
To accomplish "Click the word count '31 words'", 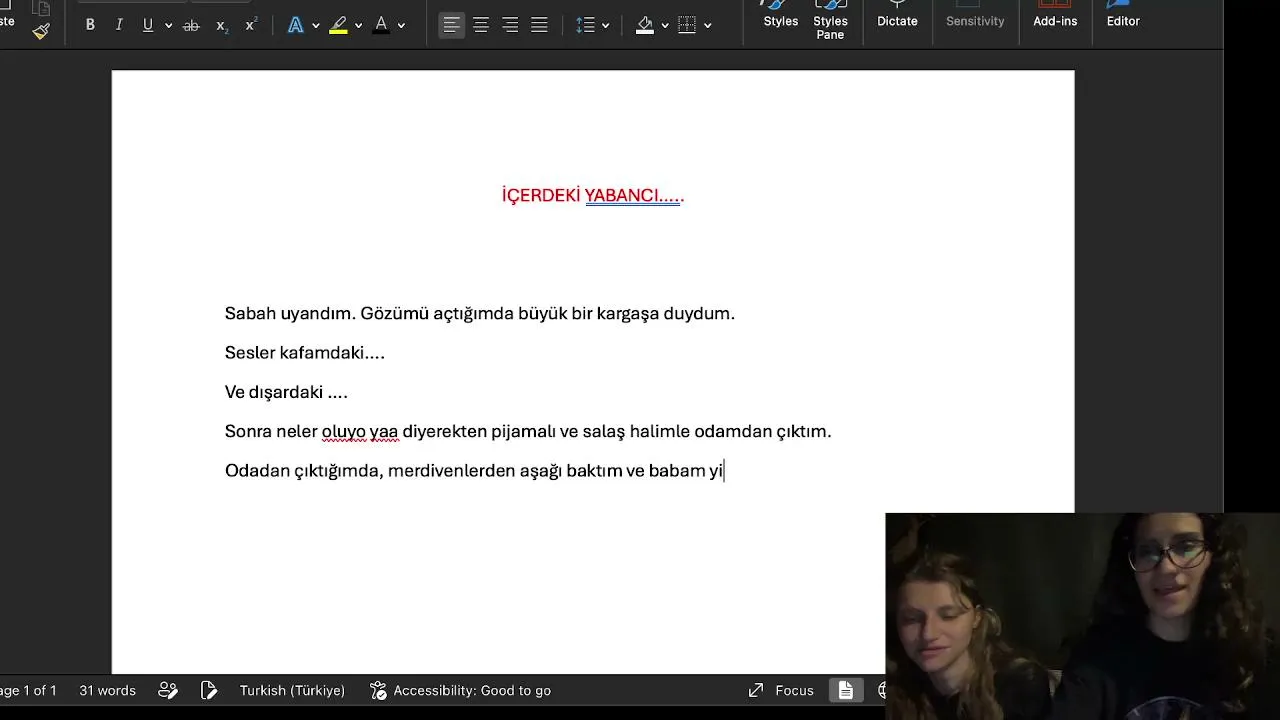I will click(107, 690).
